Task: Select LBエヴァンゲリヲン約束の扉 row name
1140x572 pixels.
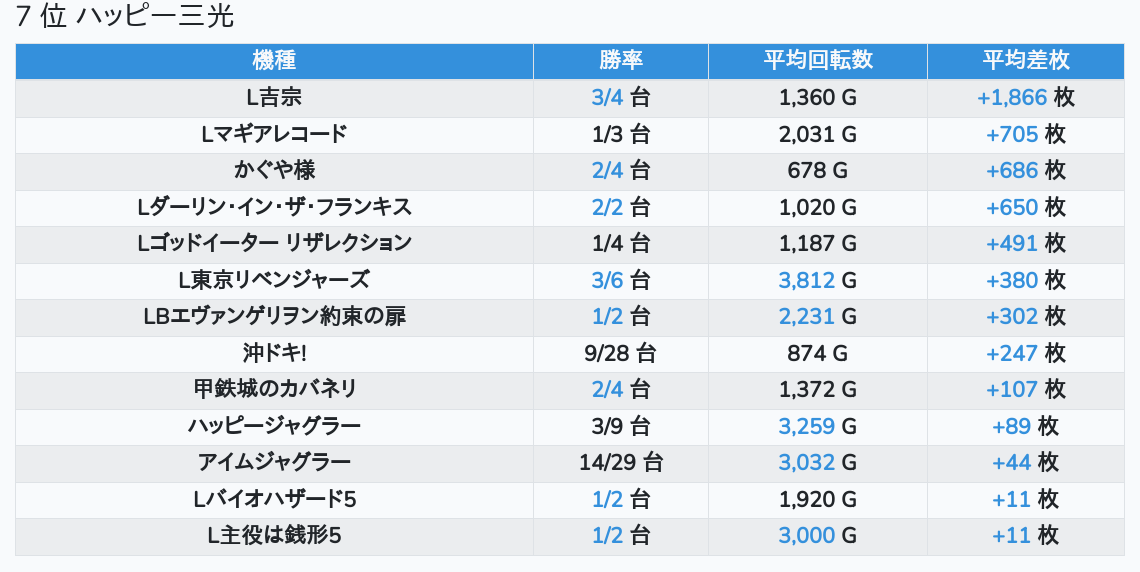Action: tap(274, 316)
